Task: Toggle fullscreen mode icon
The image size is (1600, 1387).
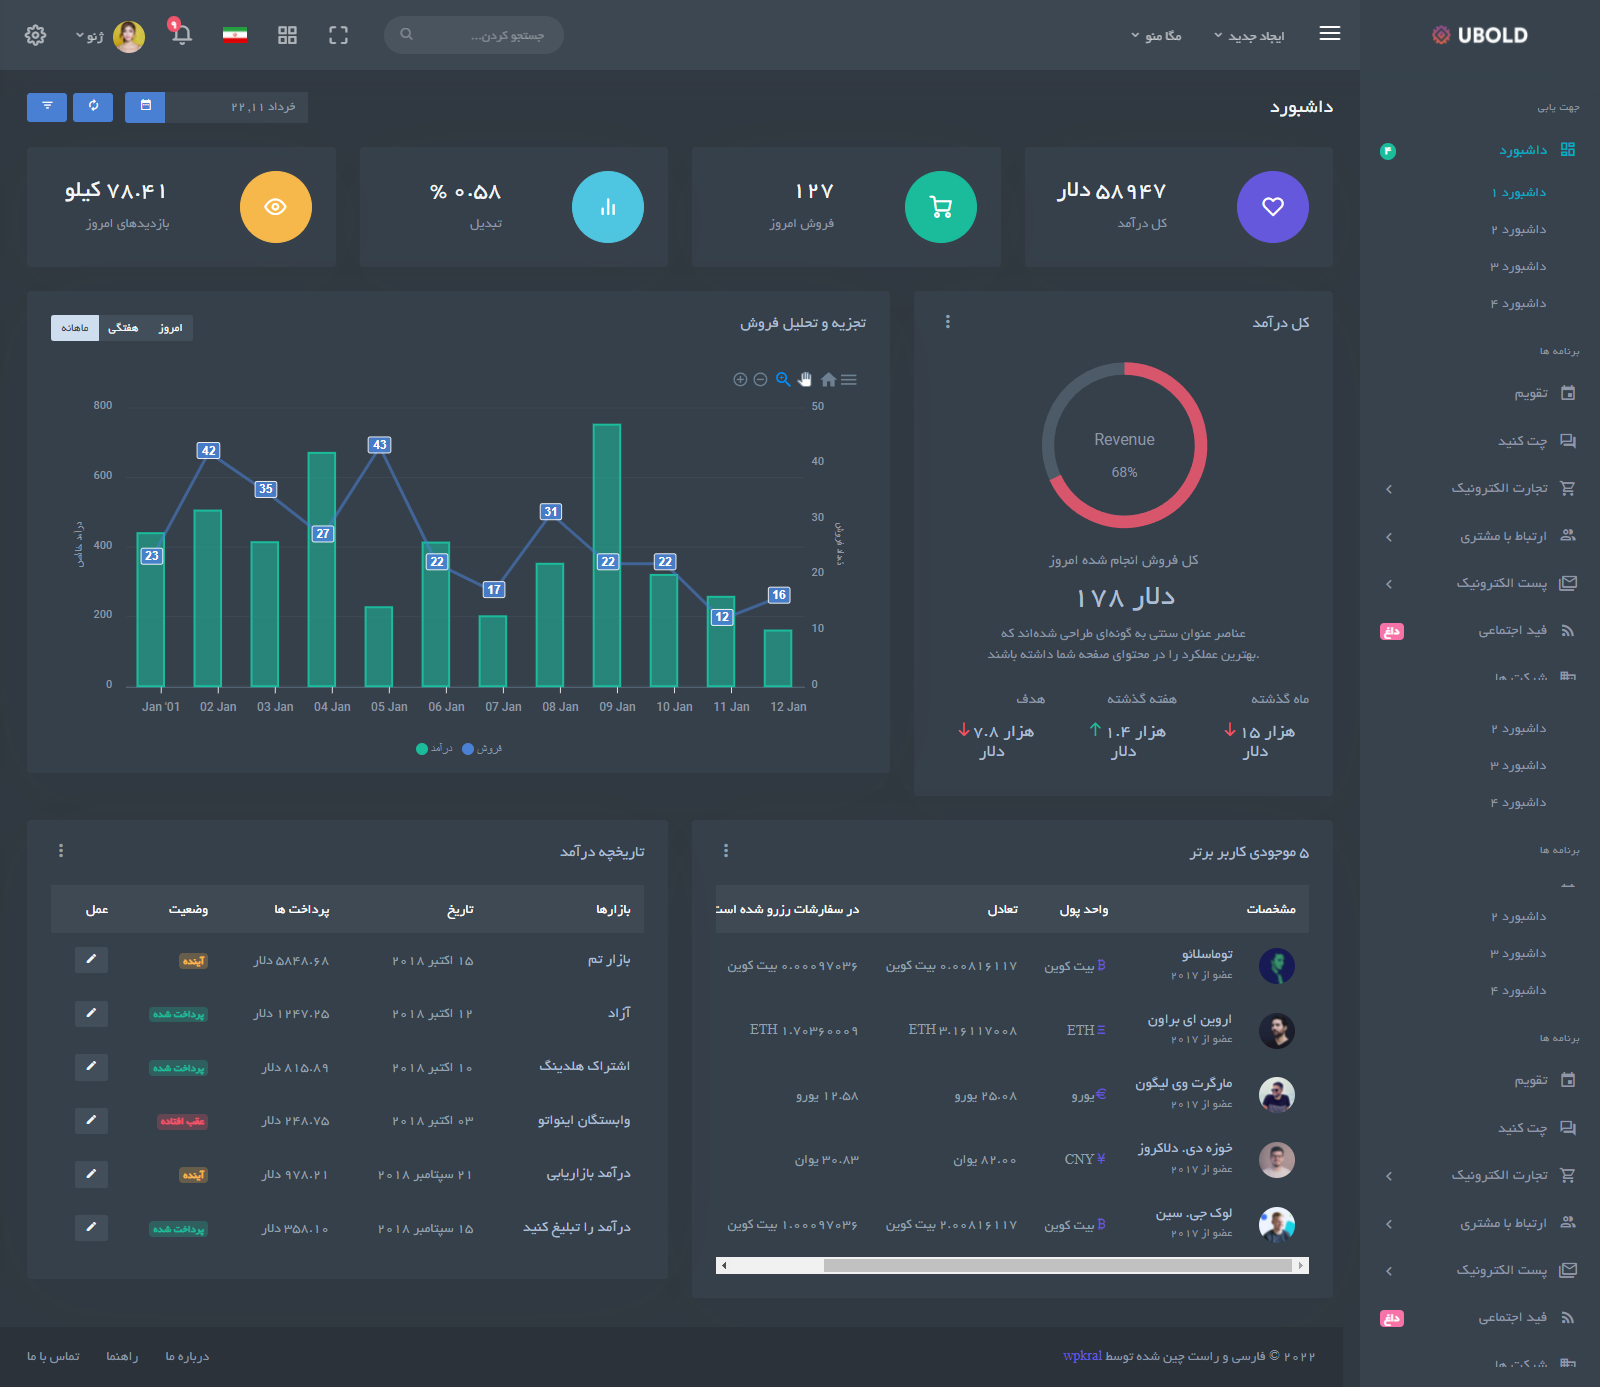Action: click(338, 35)
